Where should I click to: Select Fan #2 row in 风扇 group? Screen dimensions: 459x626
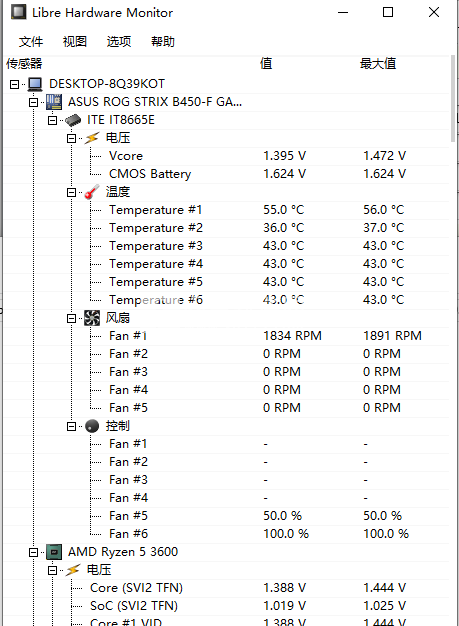pos(227,354)
